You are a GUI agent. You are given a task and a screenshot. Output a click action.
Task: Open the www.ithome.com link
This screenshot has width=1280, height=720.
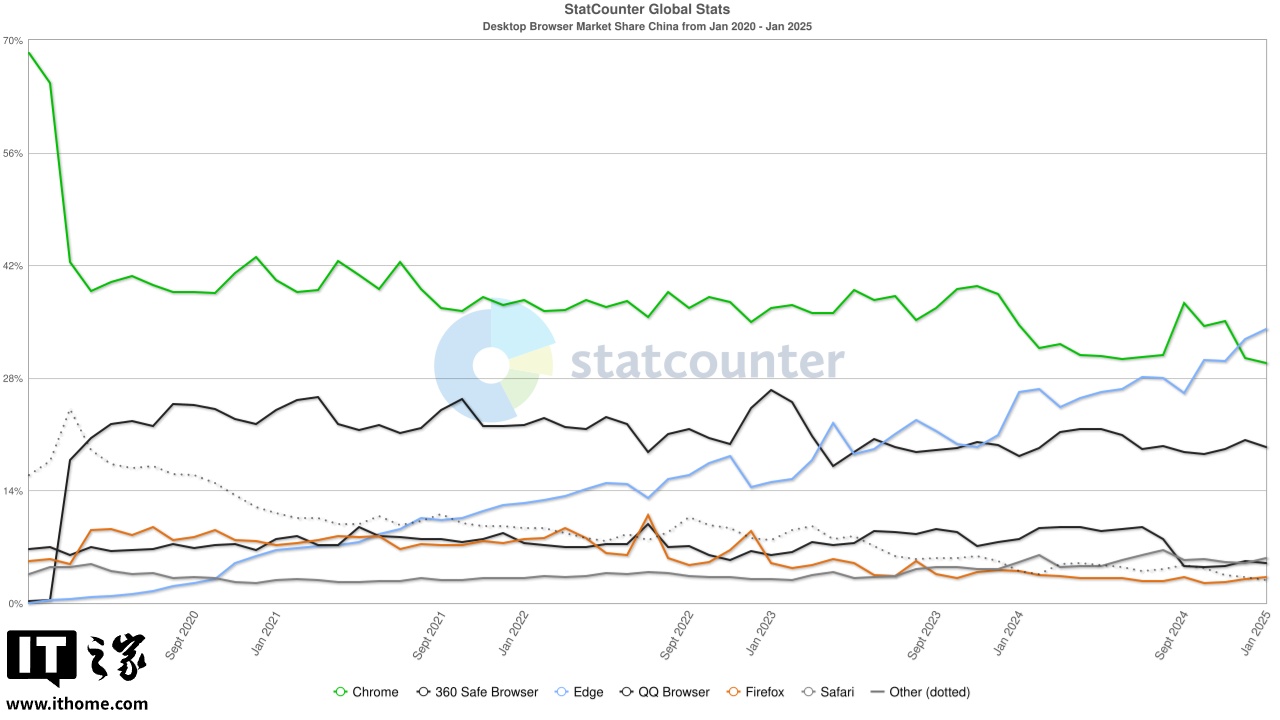pos(77,704)
